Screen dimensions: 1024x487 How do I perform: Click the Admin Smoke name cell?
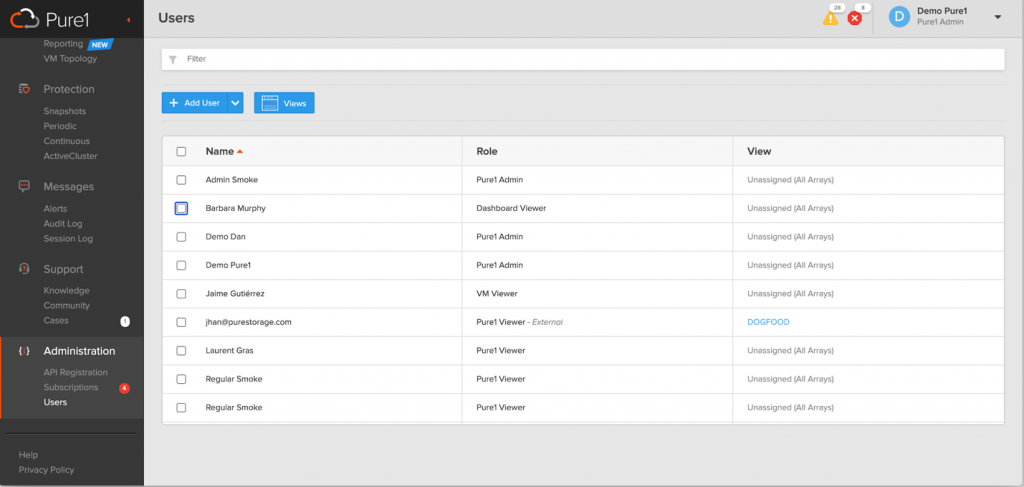pos(232,180)
